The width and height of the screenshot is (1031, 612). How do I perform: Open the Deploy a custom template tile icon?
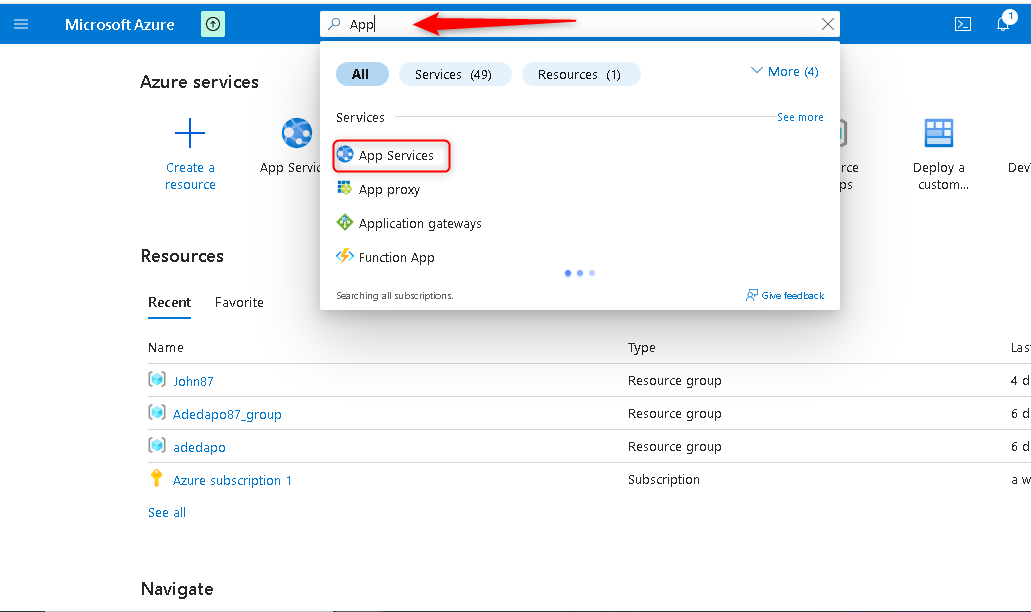tap(938, 131)
